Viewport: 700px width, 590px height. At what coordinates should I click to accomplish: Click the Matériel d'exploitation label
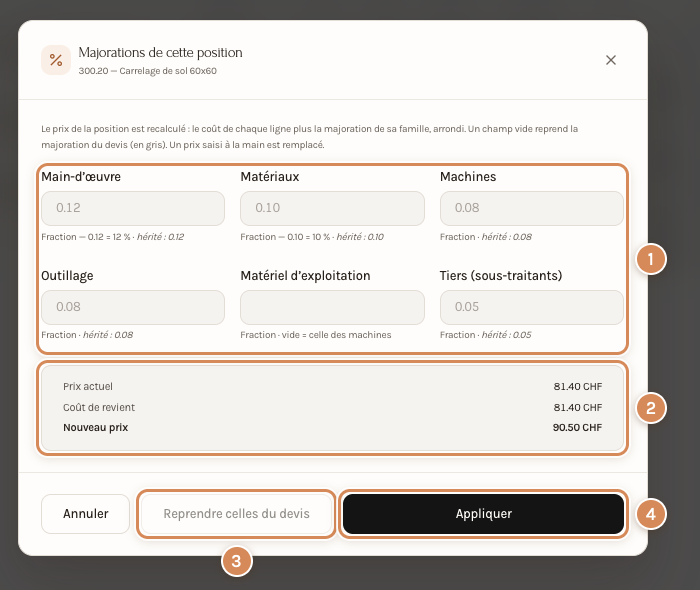tap(305, 276)
